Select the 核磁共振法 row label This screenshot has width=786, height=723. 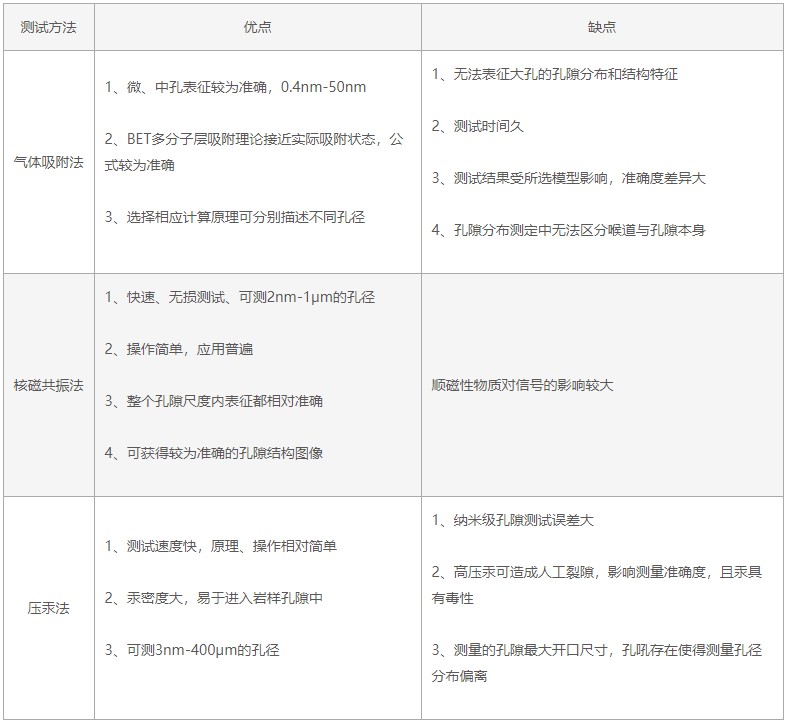tap(47, 385)
